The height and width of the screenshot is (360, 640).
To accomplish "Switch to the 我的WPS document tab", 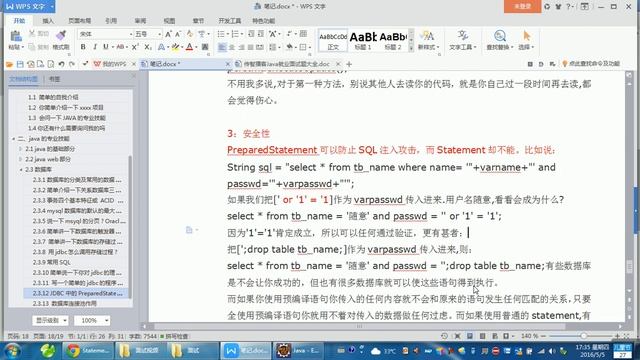I will tap(110, 64).
